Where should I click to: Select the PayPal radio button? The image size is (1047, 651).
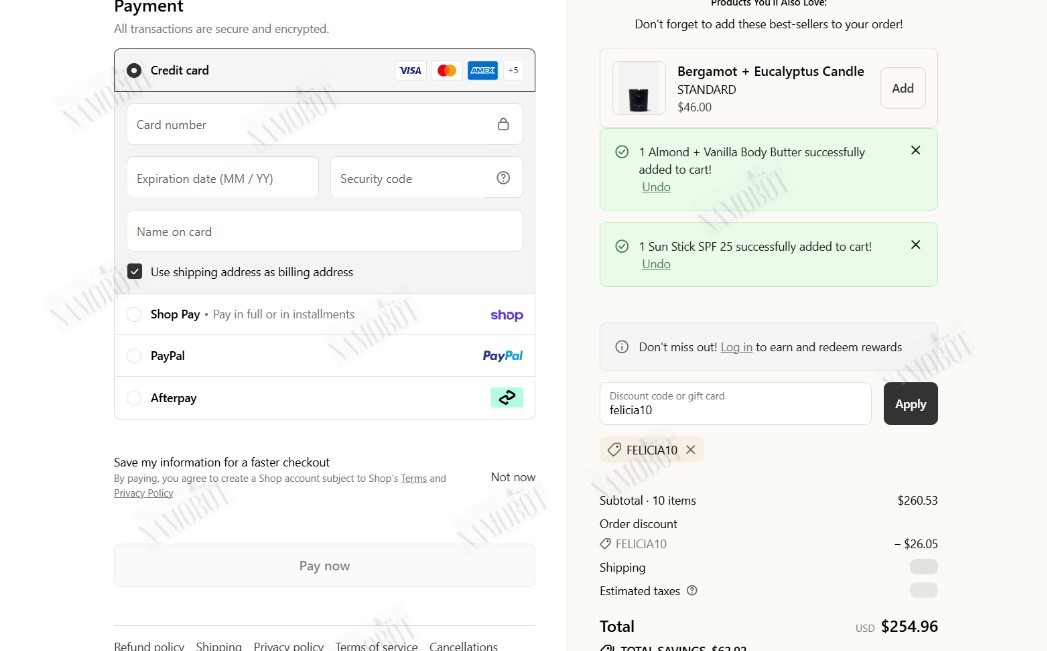tap(134, 356)
